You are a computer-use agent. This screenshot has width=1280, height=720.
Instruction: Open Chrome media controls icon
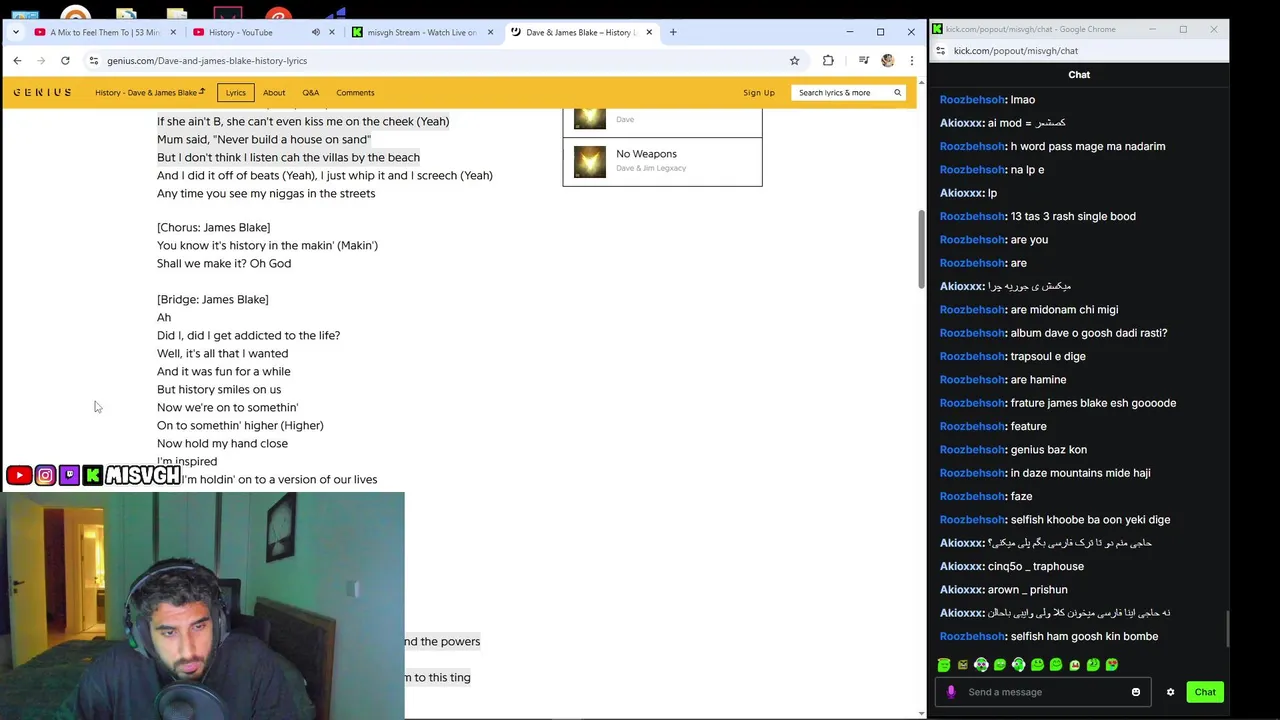pos(863,60)
